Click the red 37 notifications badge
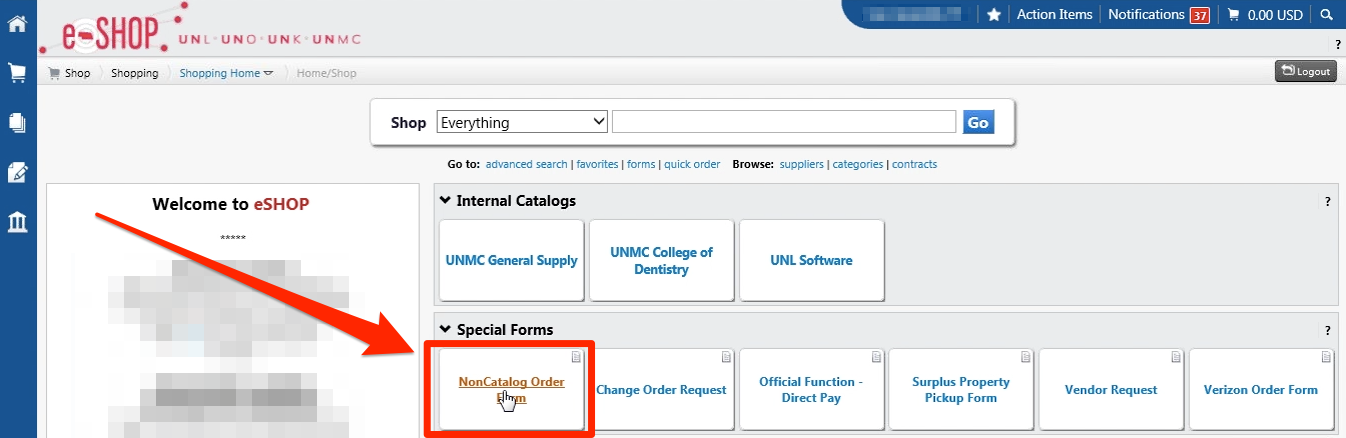 [1199, 15]
